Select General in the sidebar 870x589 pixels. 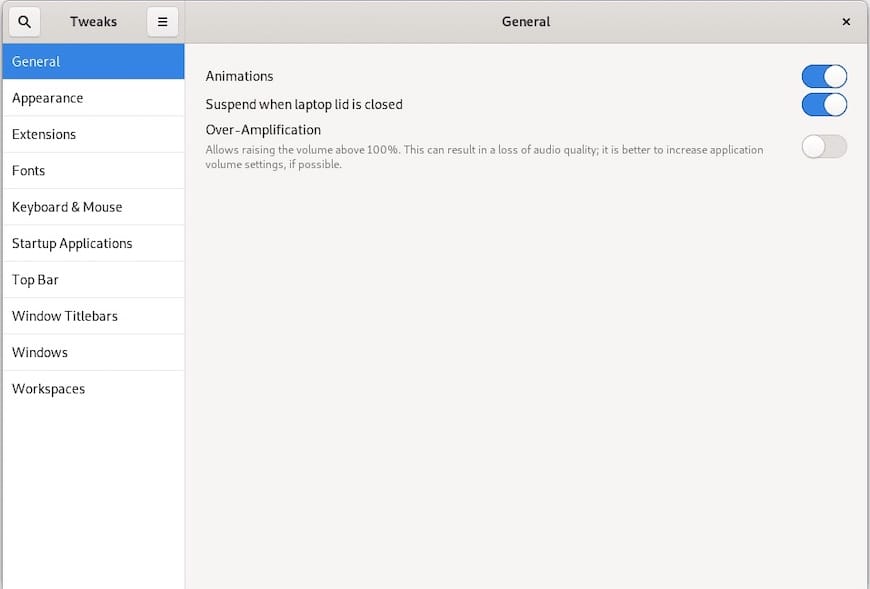[93, 61]
